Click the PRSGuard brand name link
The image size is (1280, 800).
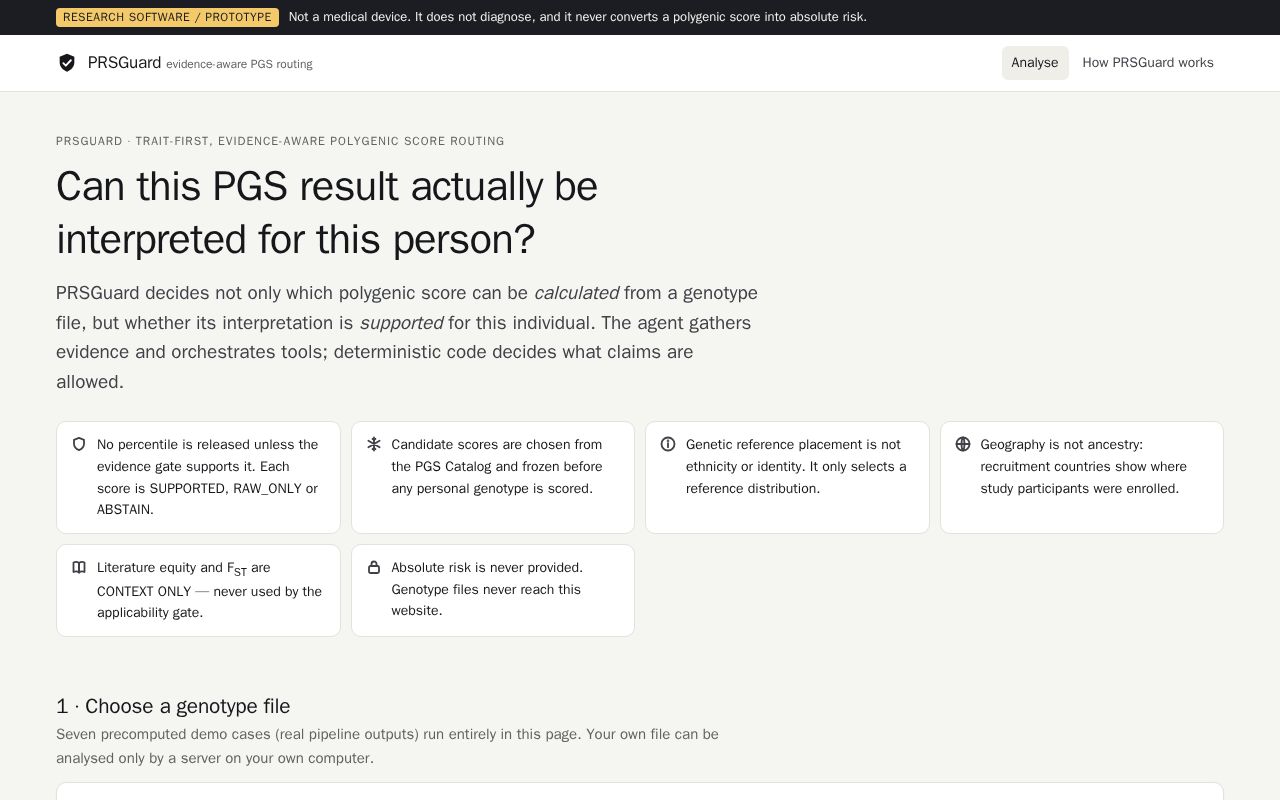coord(124,63)
